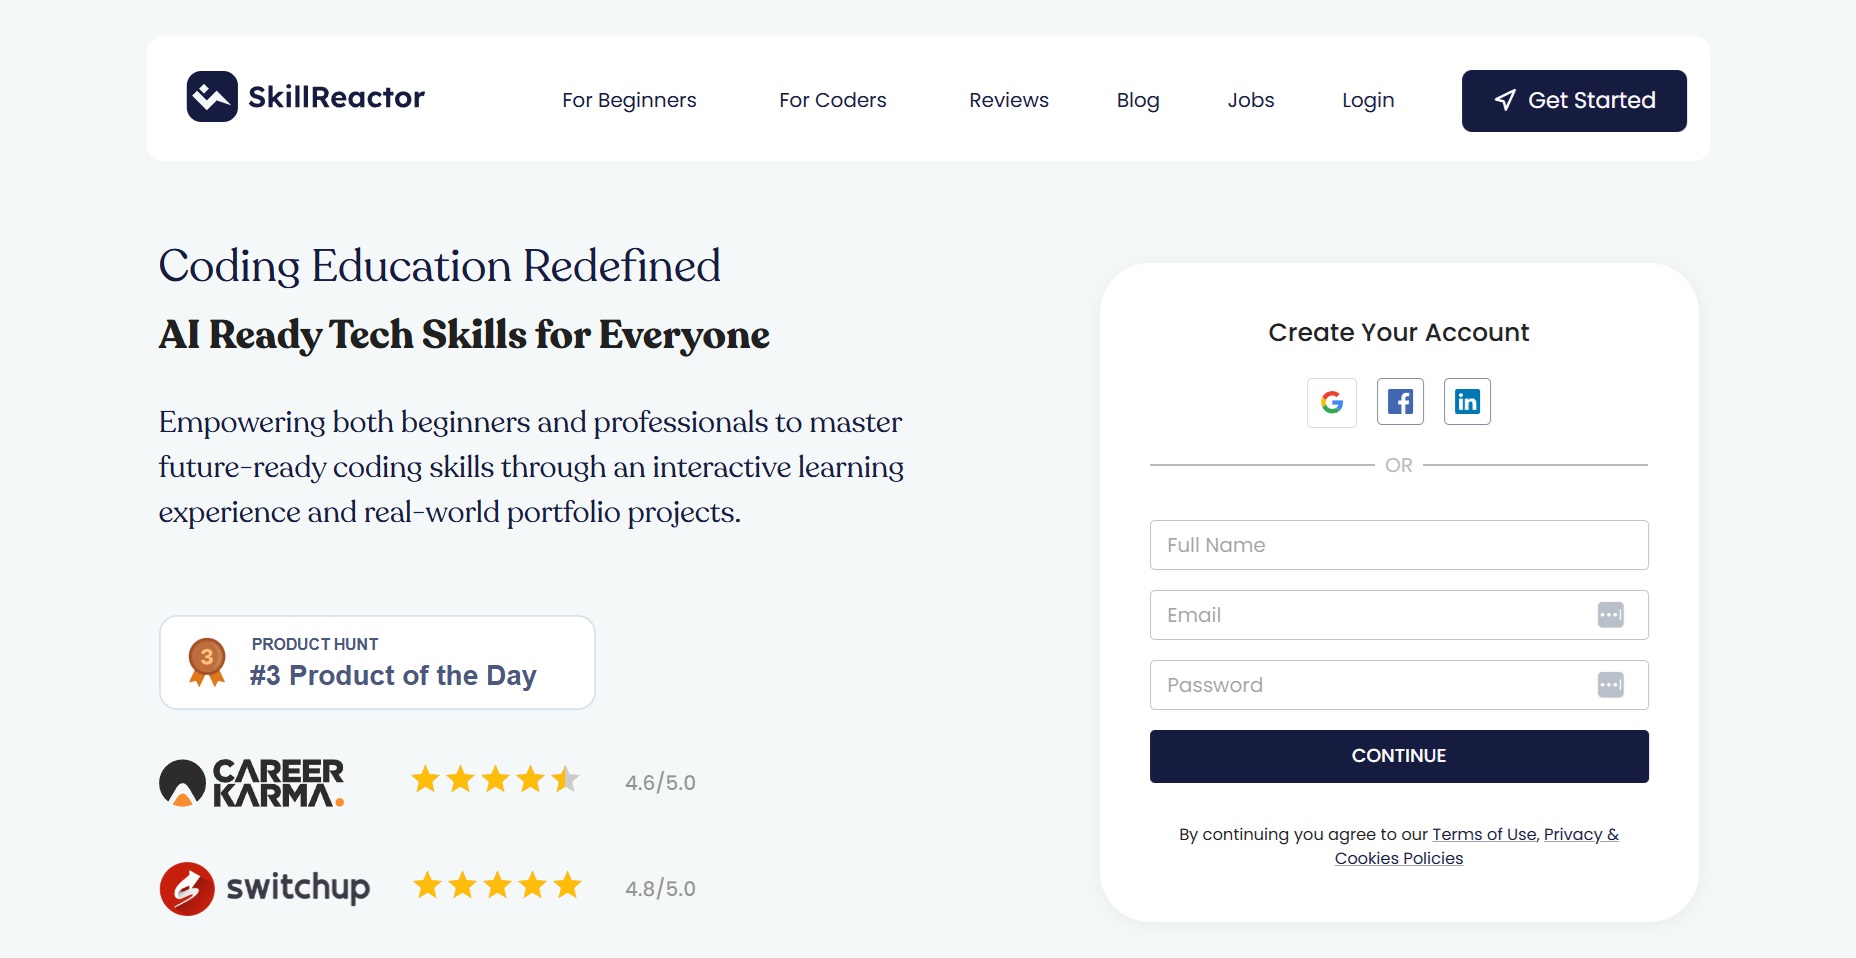Sign up with the LinkedIn icon

[1467, 402]
